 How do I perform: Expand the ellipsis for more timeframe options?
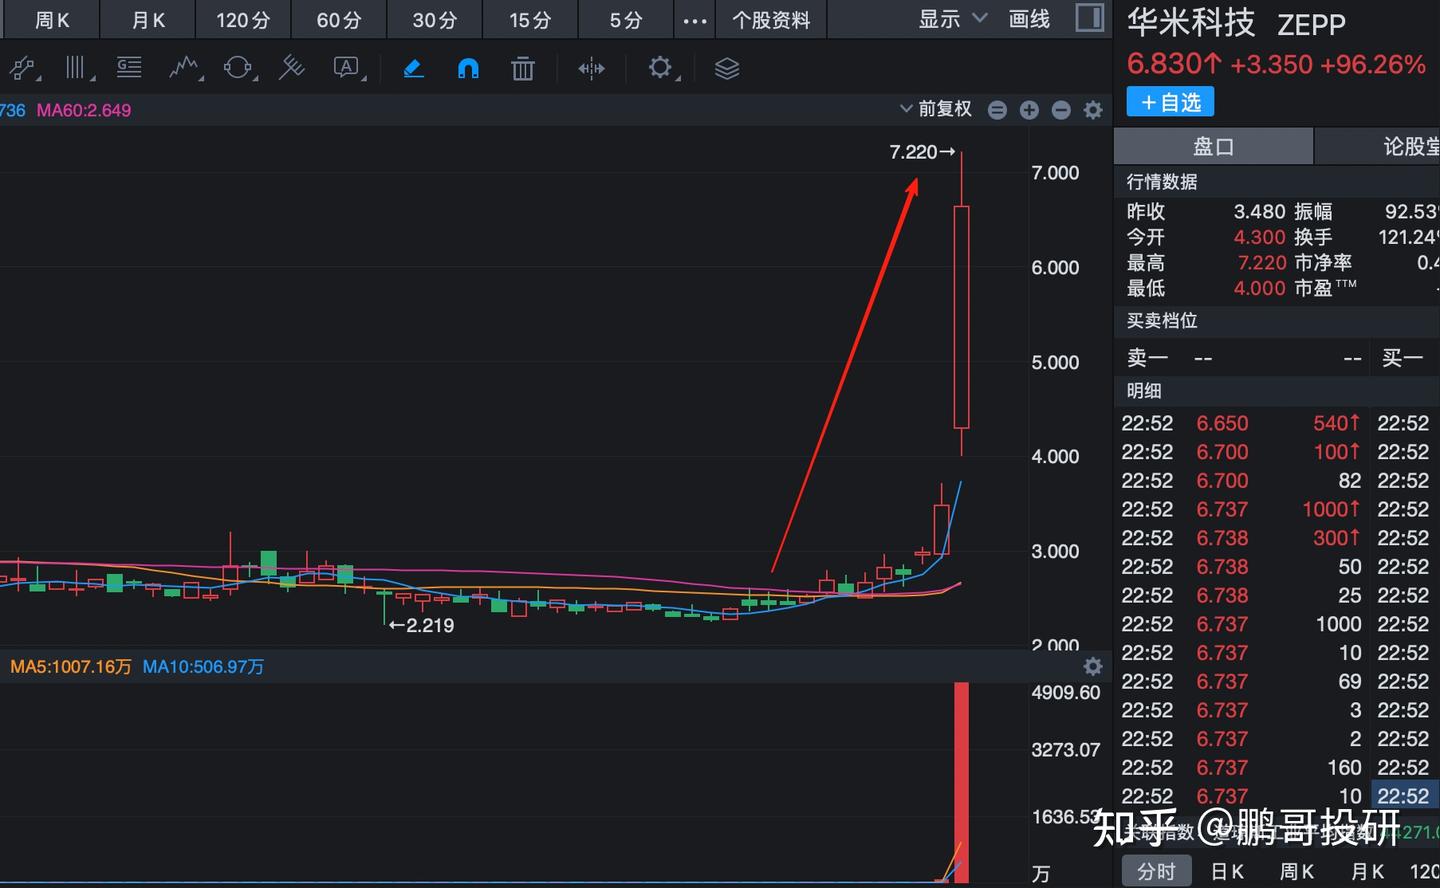pyautogui.click(x=695, y=19)
